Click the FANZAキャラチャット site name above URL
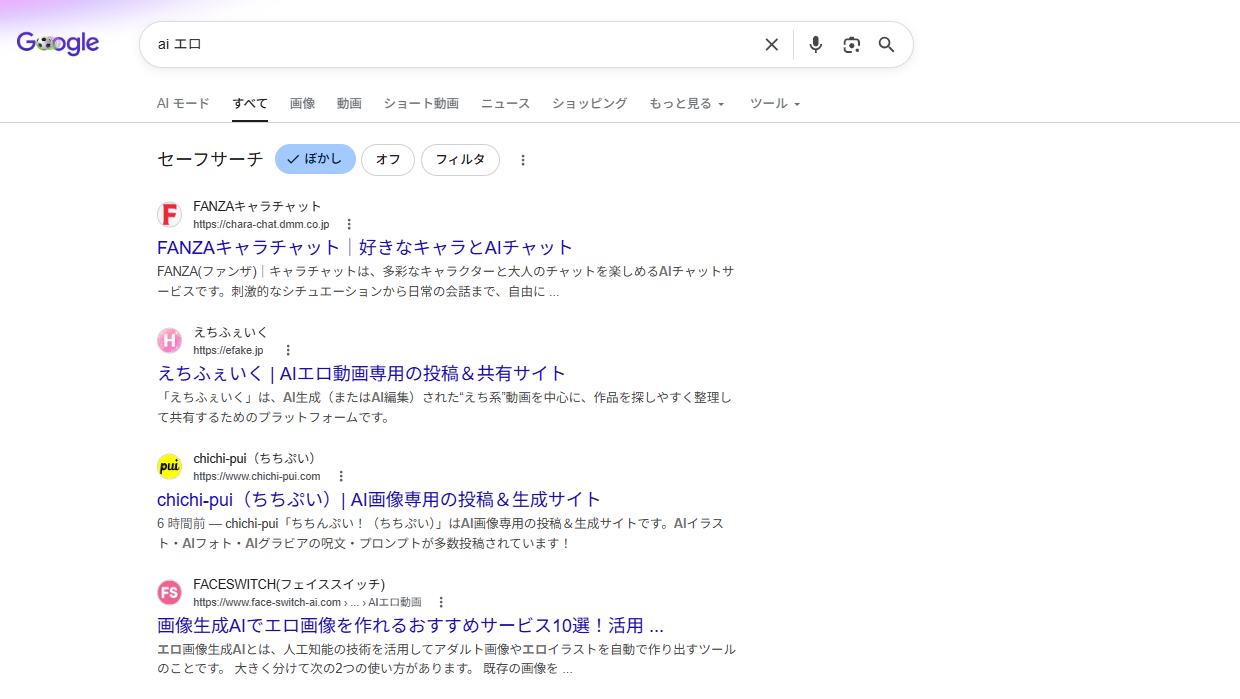The width and height of the screenshot is (1240, 699). [x=257, y=207]
